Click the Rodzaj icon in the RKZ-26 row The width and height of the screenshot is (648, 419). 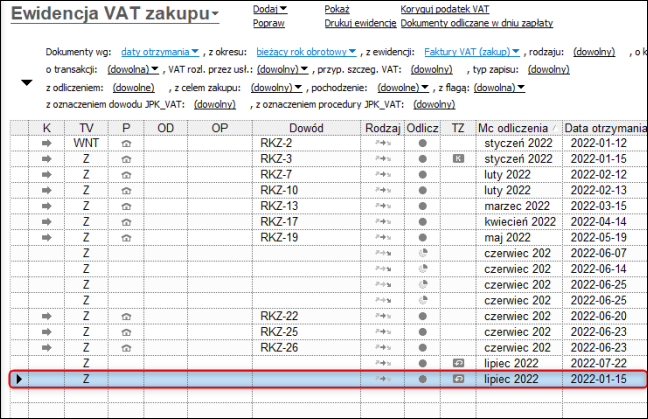pos(383,348)
